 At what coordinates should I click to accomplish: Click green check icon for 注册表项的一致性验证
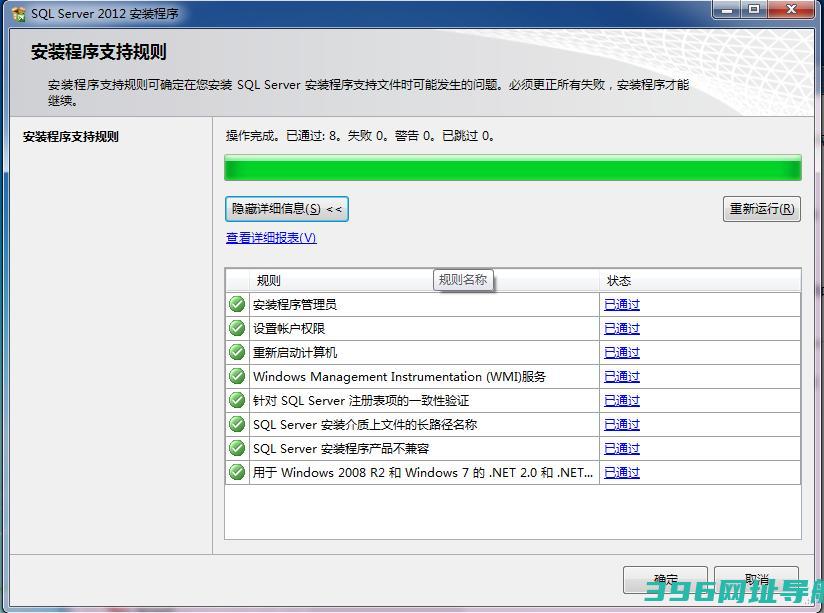237,400
